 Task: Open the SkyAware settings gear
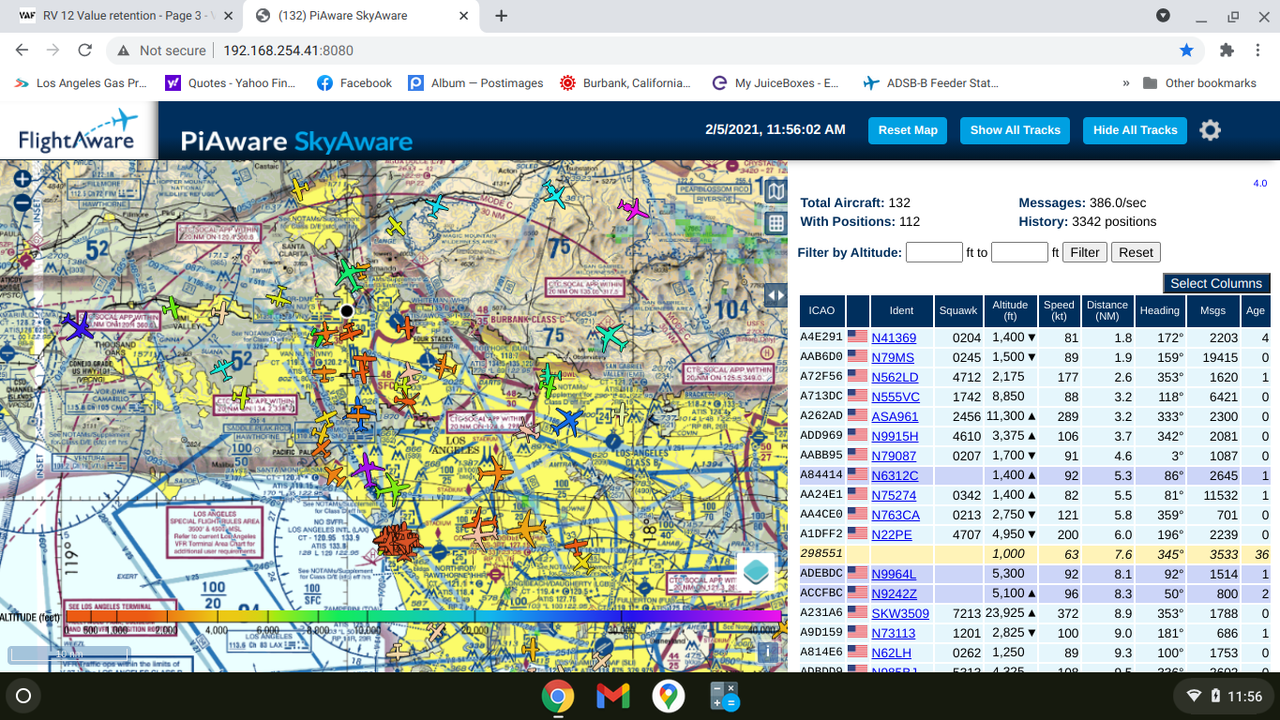1210,130
